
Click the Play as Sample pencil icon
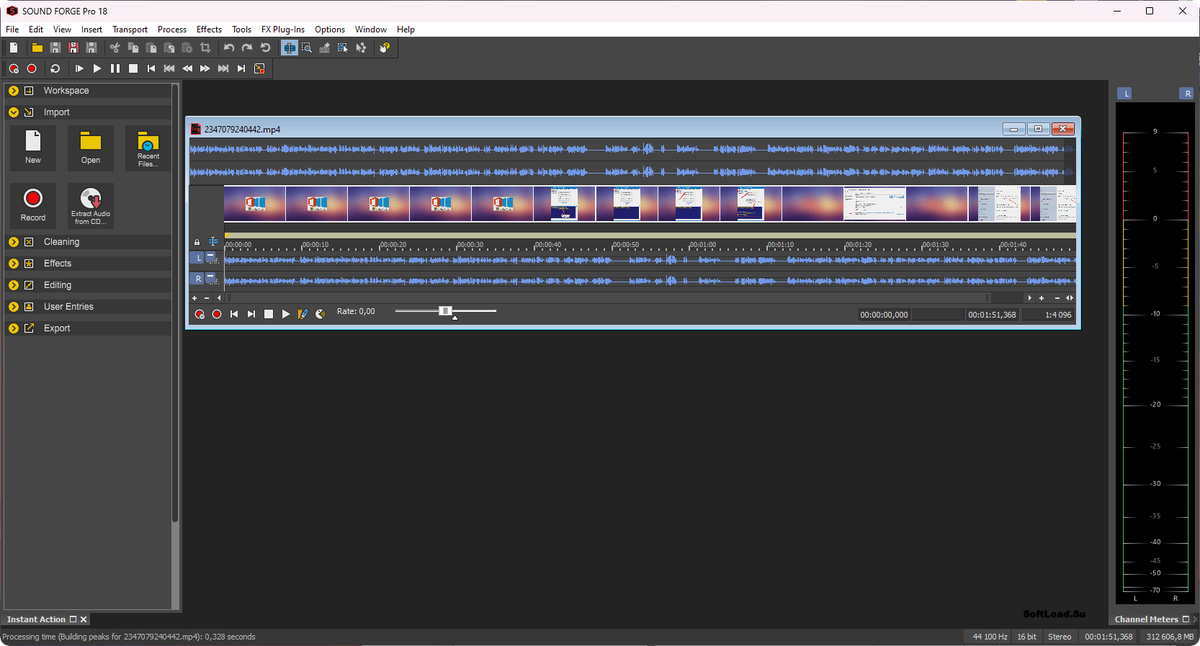303,314
